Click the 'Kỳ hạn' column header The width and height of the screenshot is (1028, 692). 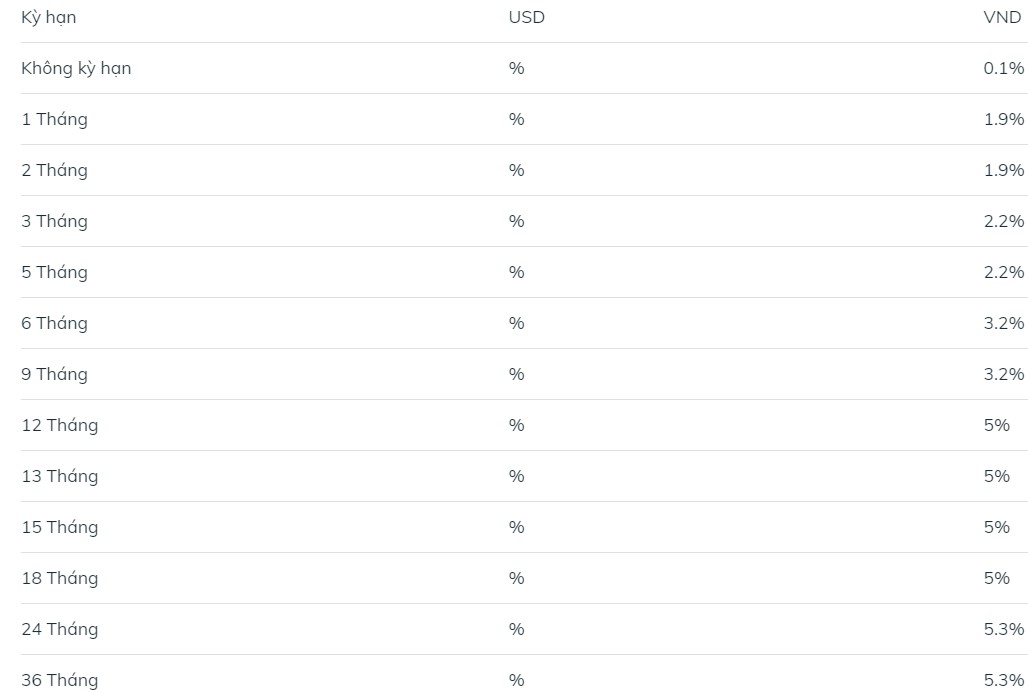coord(48,18)
